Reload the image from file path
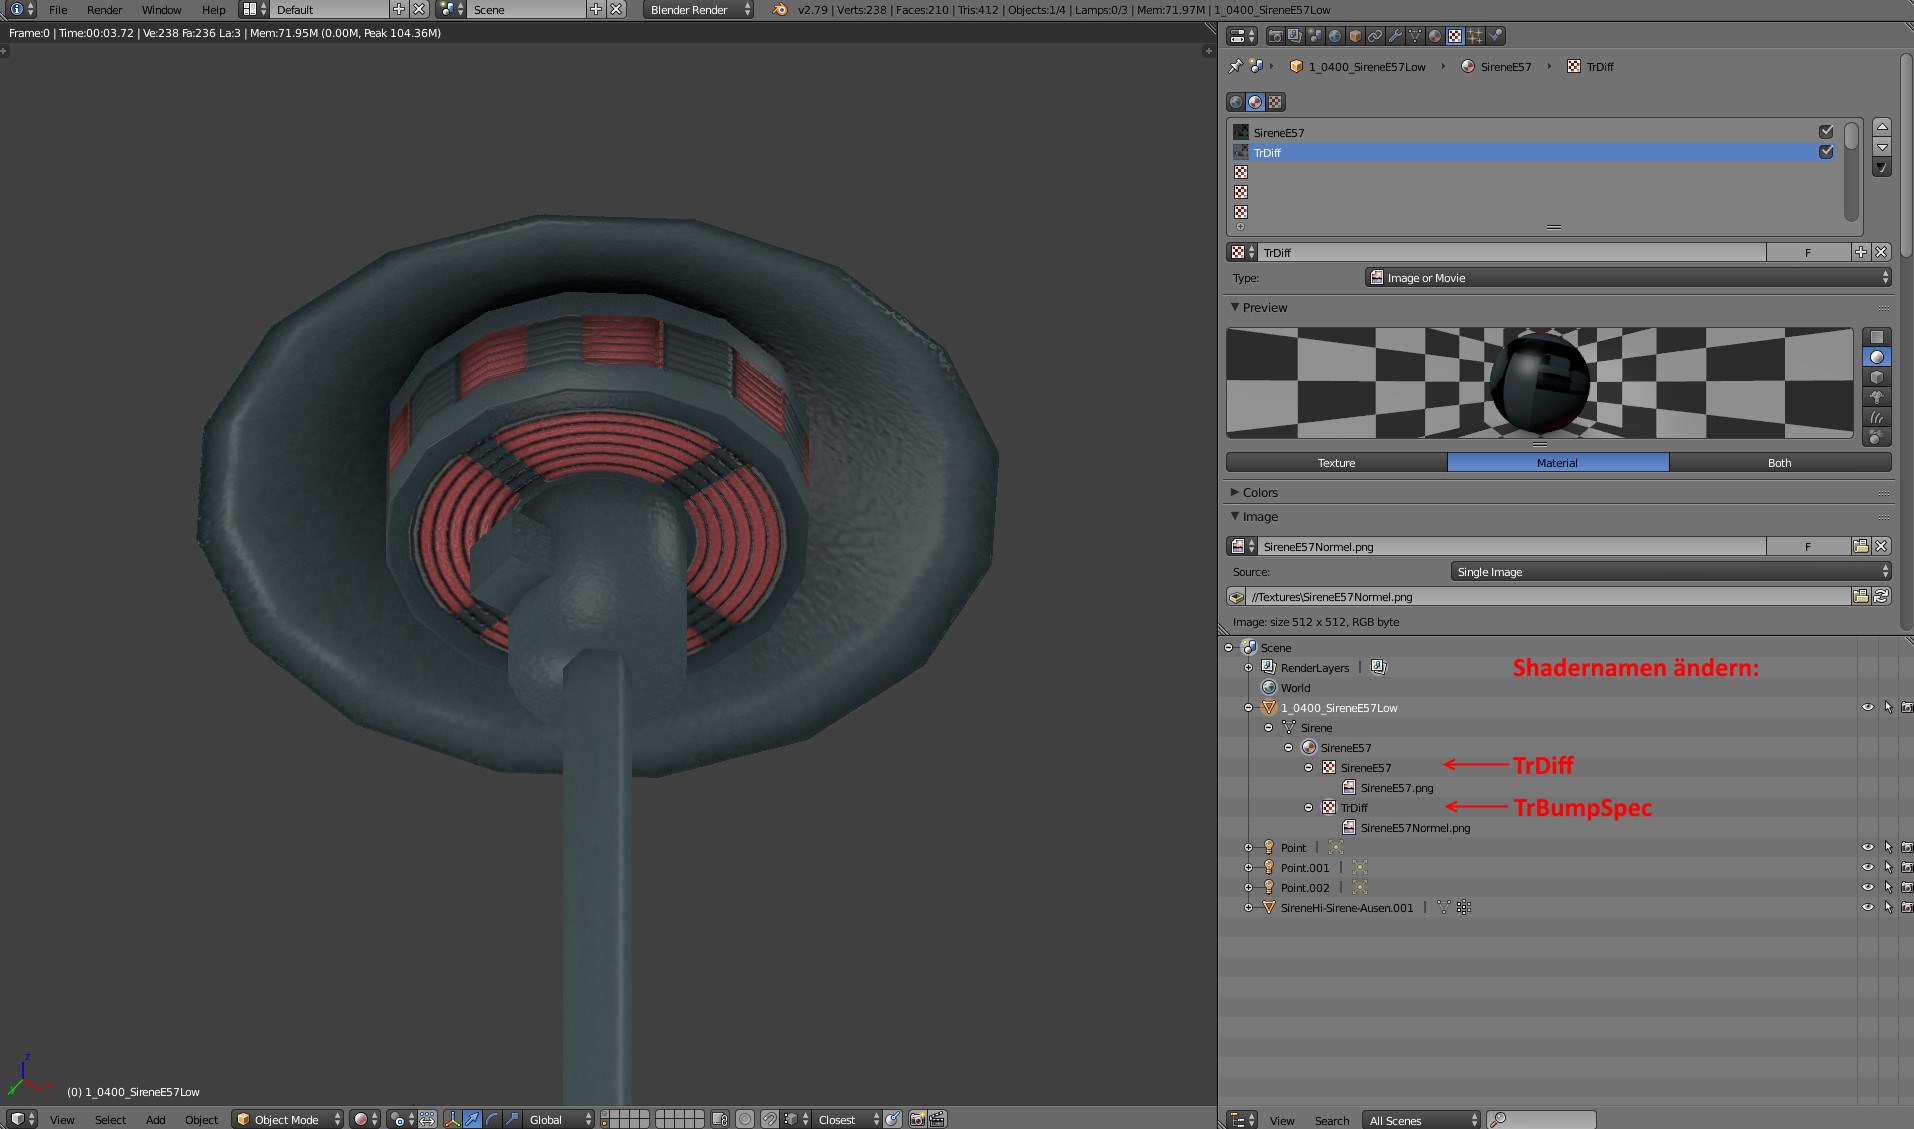 point(1881,596)
